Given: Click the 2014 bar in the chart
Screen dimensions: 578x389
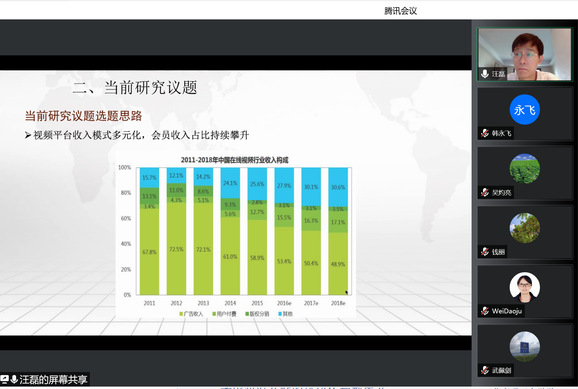Looking at the screenshot, I should click(230, 231).
